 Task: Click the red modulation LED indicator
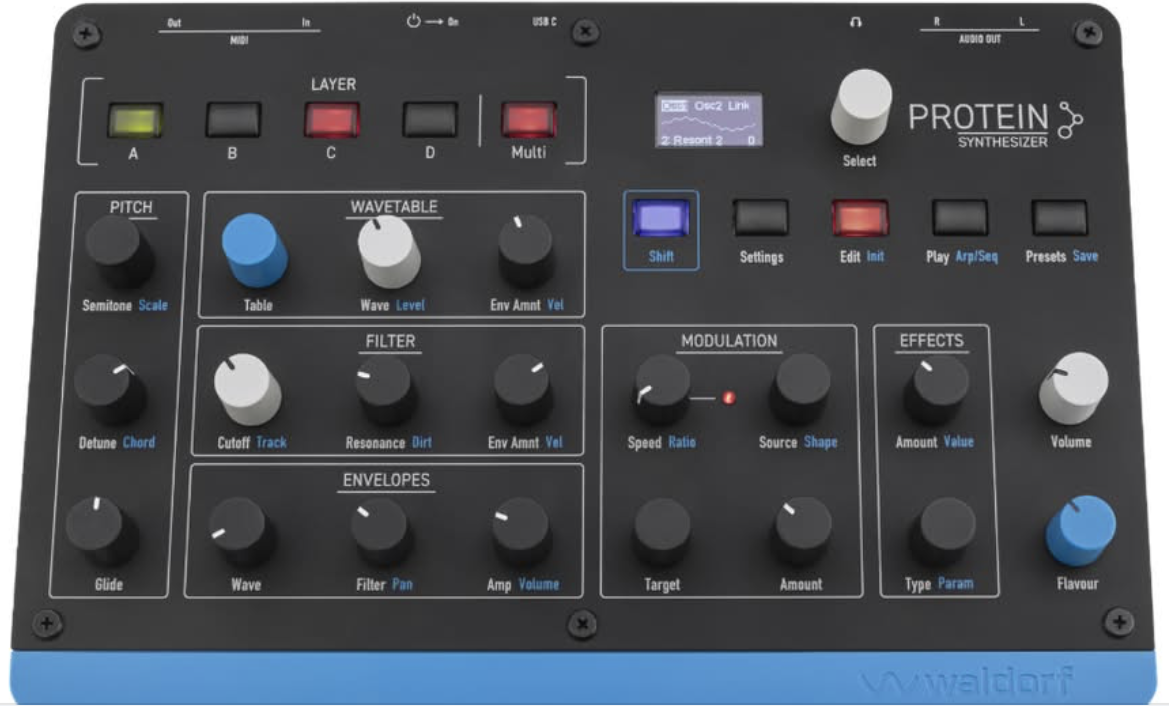pyautogui.click(x=730, y=398)
